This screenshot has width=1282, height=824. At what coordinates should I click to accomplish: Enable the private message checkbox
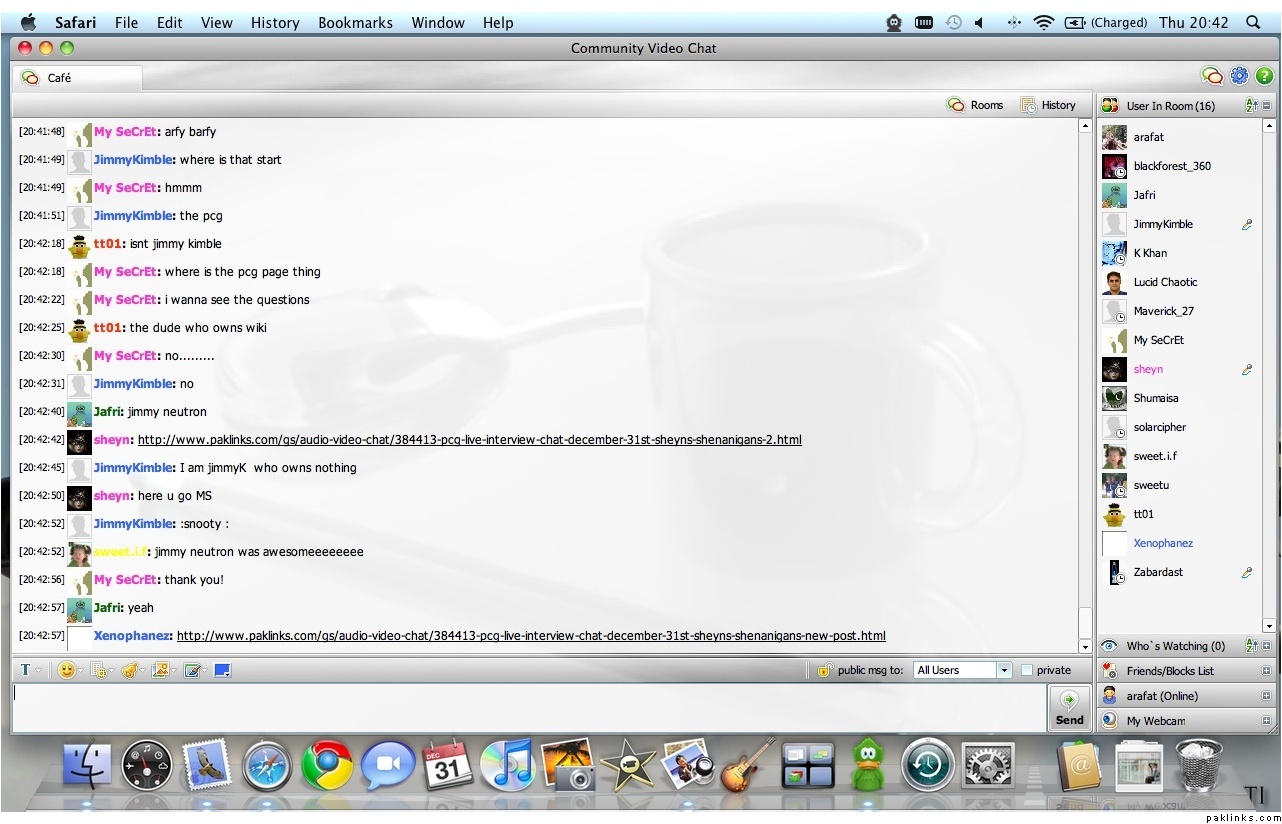coord(1027,671)
